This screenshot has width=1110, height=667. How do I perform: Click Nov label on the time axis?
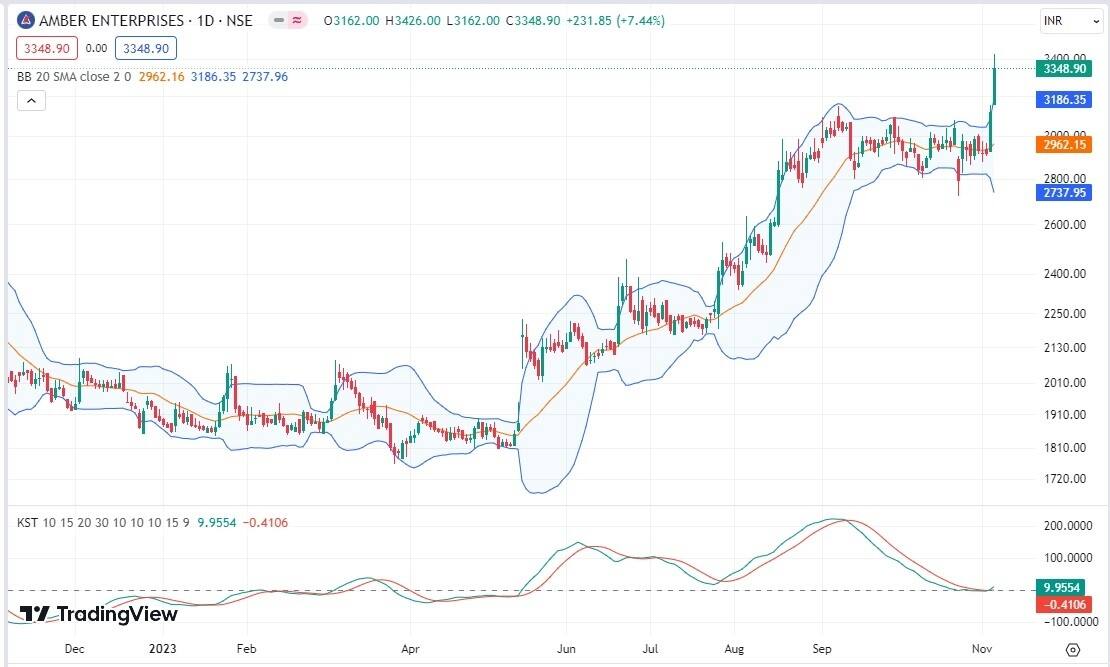(x=982, y=649)
